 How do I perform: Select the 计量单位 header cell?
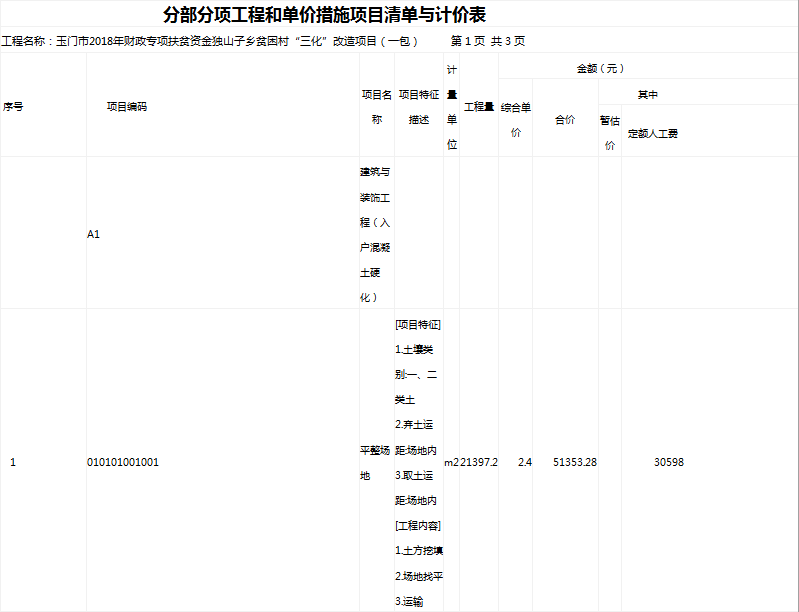pos(452,106)
